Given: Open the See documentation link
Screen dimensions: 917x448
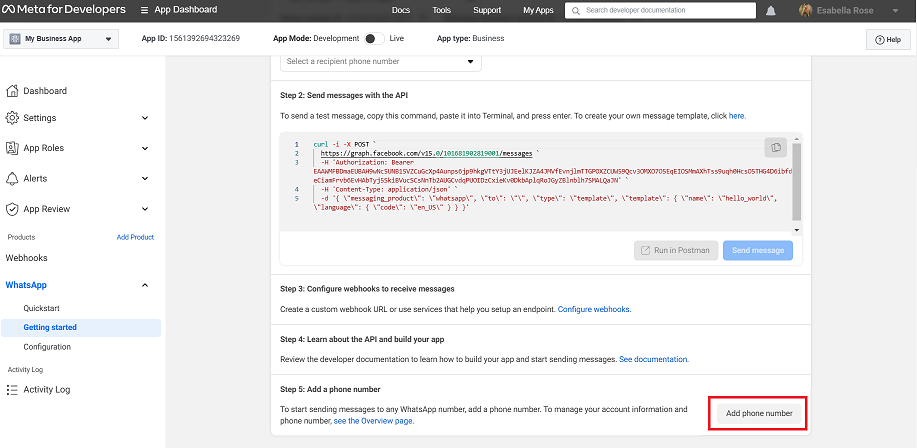Looking at the screenshot, I should pyautogui.click(x=654, y=359).
